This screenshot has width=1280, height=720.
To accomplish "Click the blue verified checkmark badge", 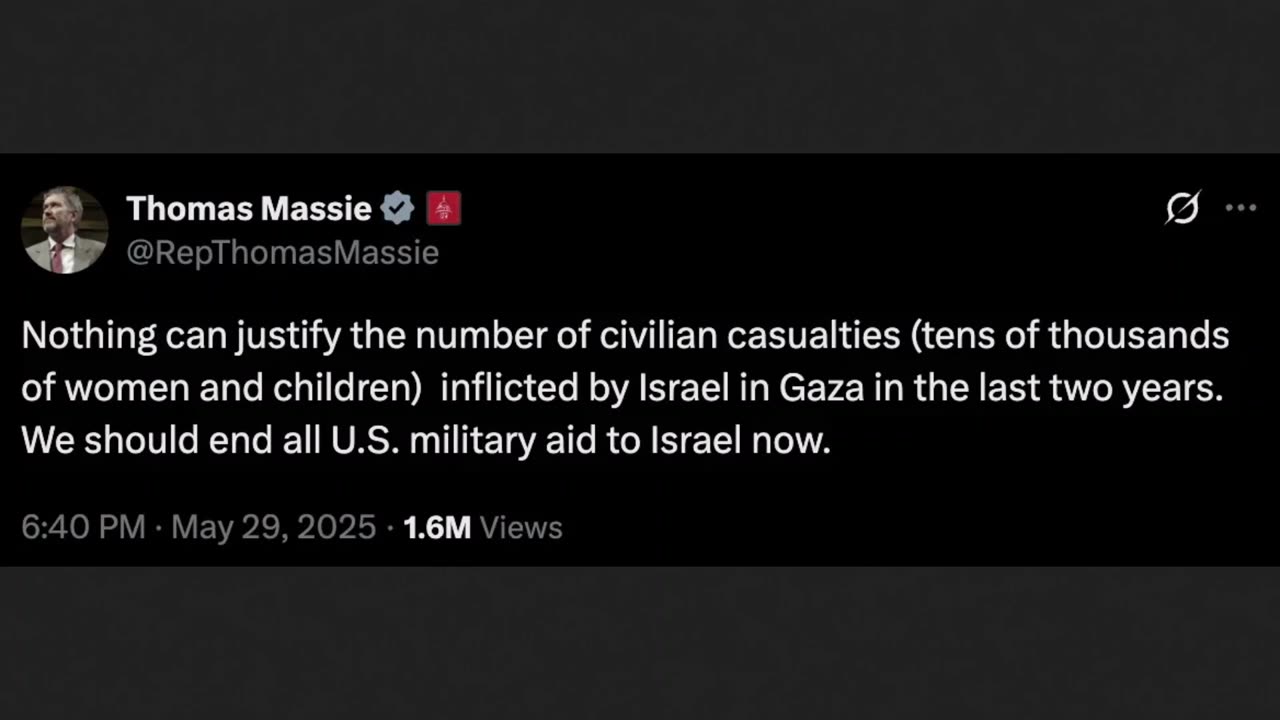I will [x=398, y=209].
